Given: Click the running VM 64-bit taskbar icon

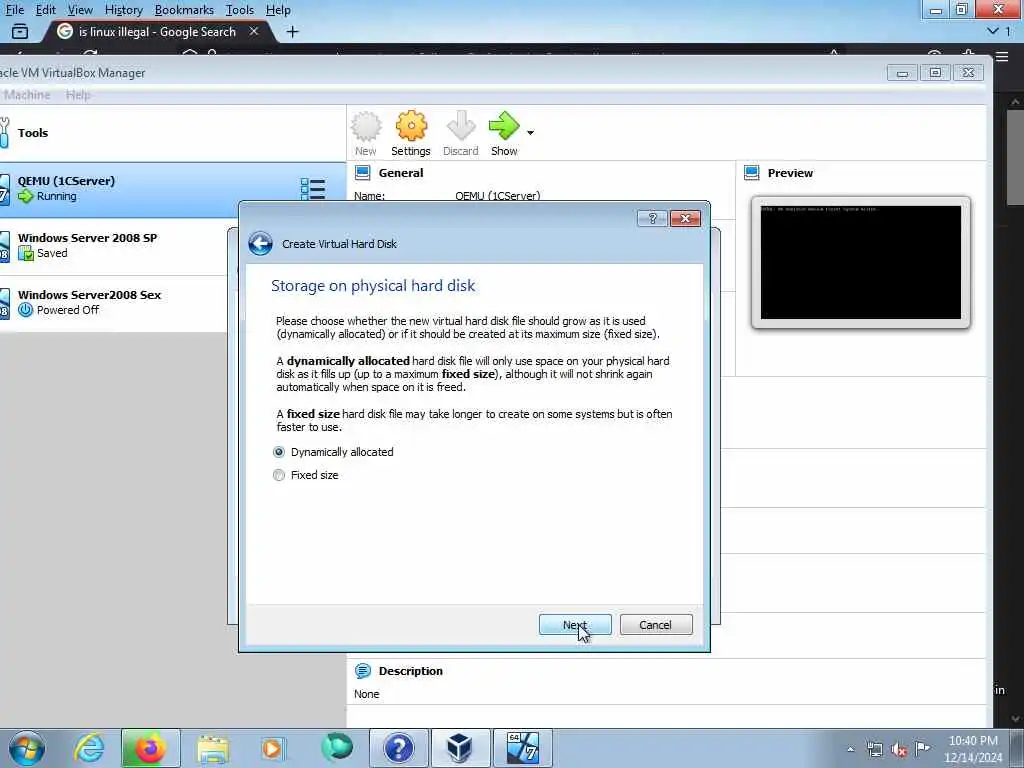Looking at the screenshot, I should pos(522,748).
